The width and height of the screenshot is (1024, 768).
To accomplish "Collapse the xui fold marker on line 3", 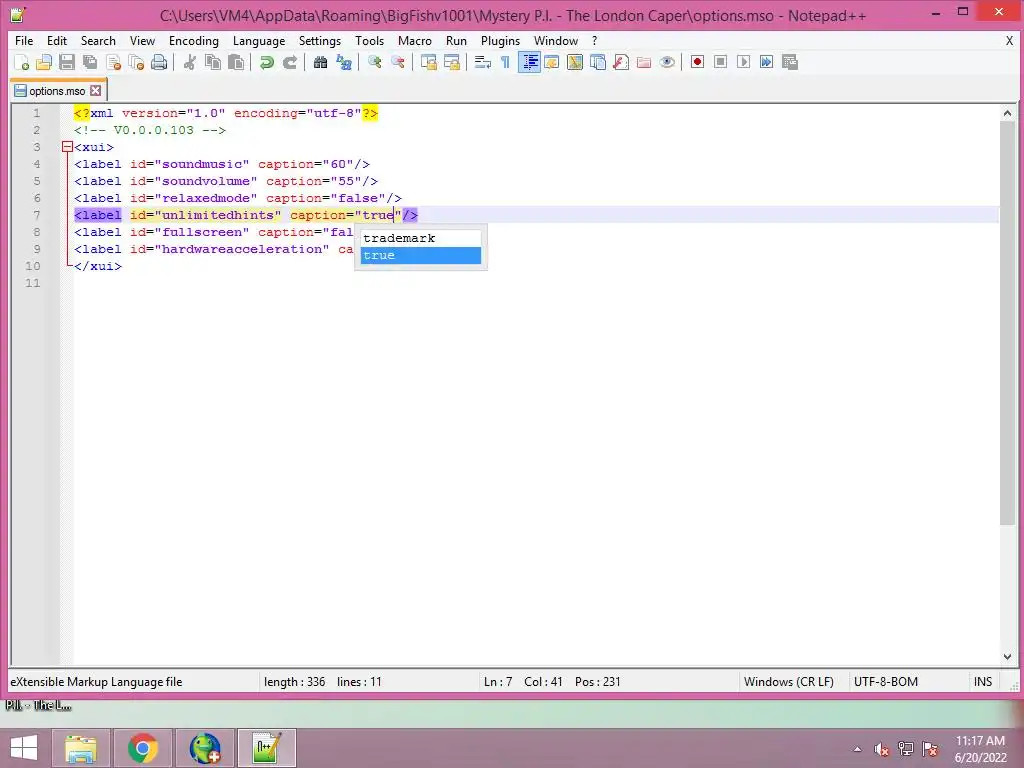I will point(67,147).
